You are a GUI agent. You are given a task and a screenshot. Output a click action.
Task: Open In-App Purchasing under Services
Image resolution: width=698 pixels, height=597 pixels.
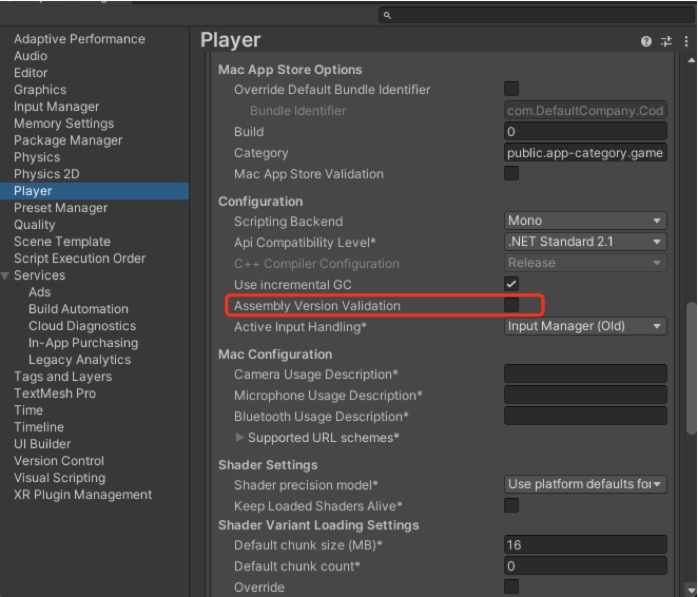point(83,343)
